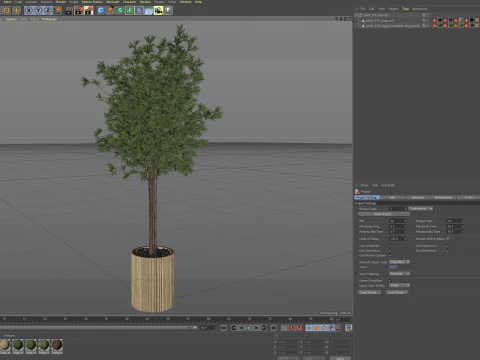Go to end of timeline
The width and height of the screenshot is (480, 360).
pos(274,328)
